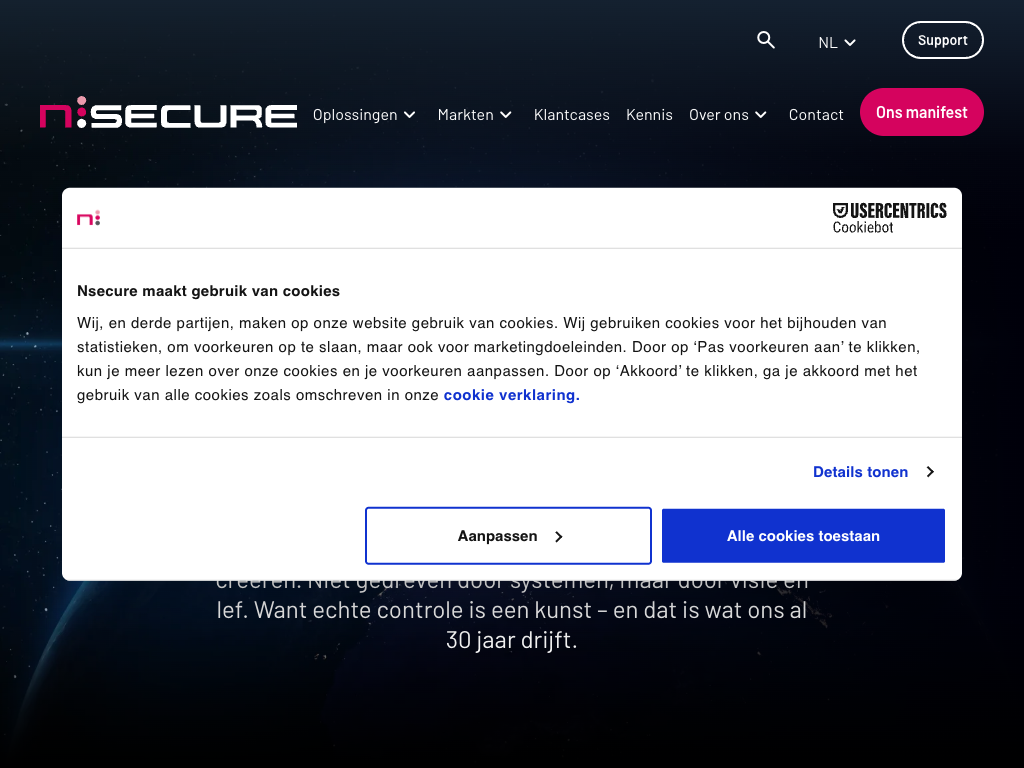The image size is (1024, 768).
Task: Open the NL language dropdown
Action: pos(837,42)
